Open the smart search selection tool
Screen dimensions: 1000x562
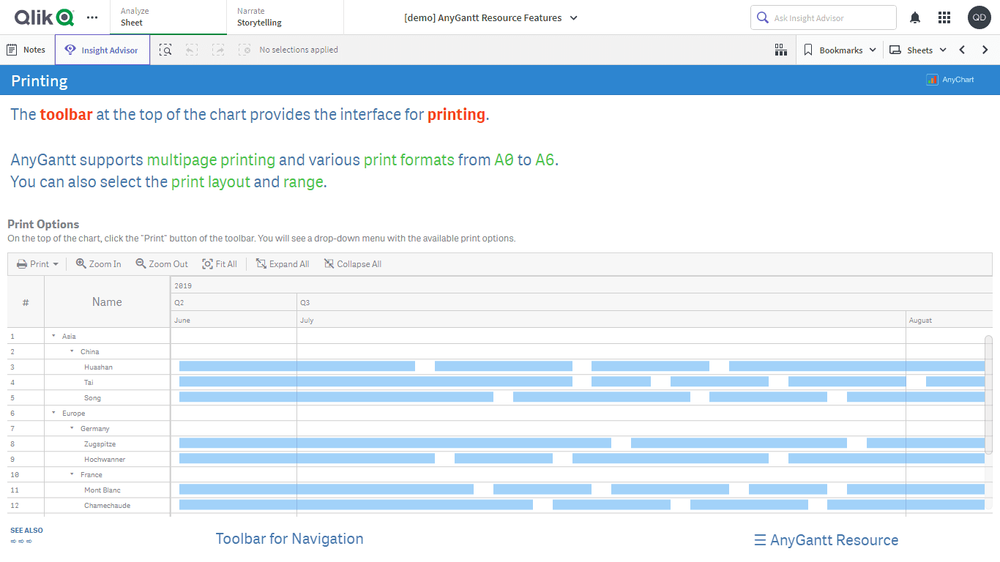(x=165, y=50)
